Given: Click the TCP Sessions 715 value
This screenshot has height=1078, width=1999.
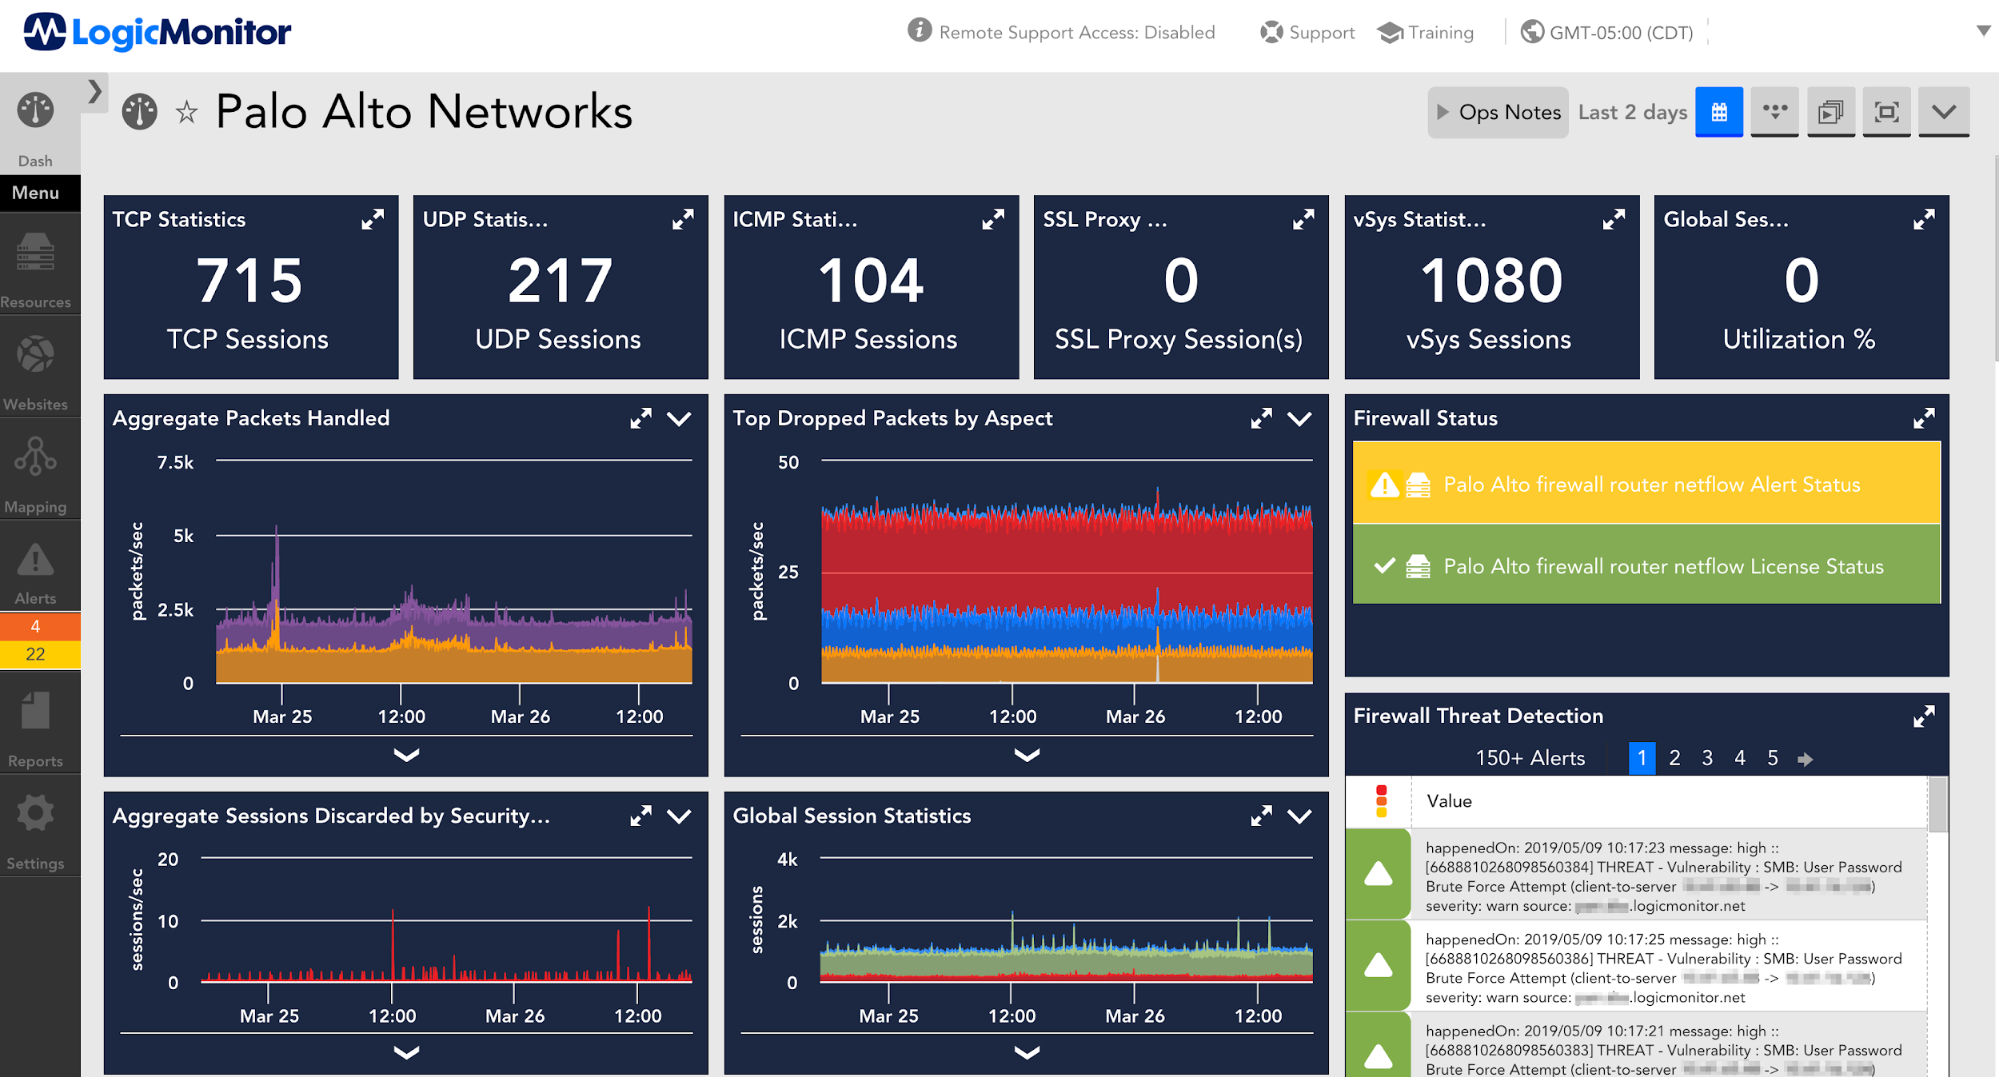Looking at the screenshot, I should [x=249, y=280].
